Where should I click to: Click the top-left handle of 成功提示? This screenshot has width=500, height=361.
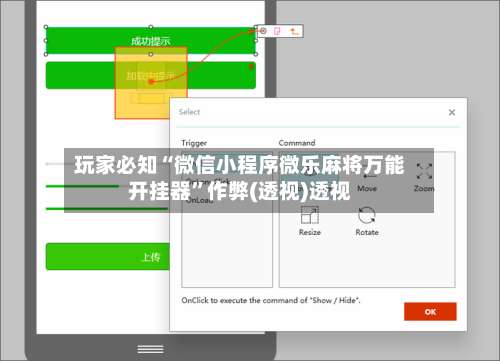(46, 27)
